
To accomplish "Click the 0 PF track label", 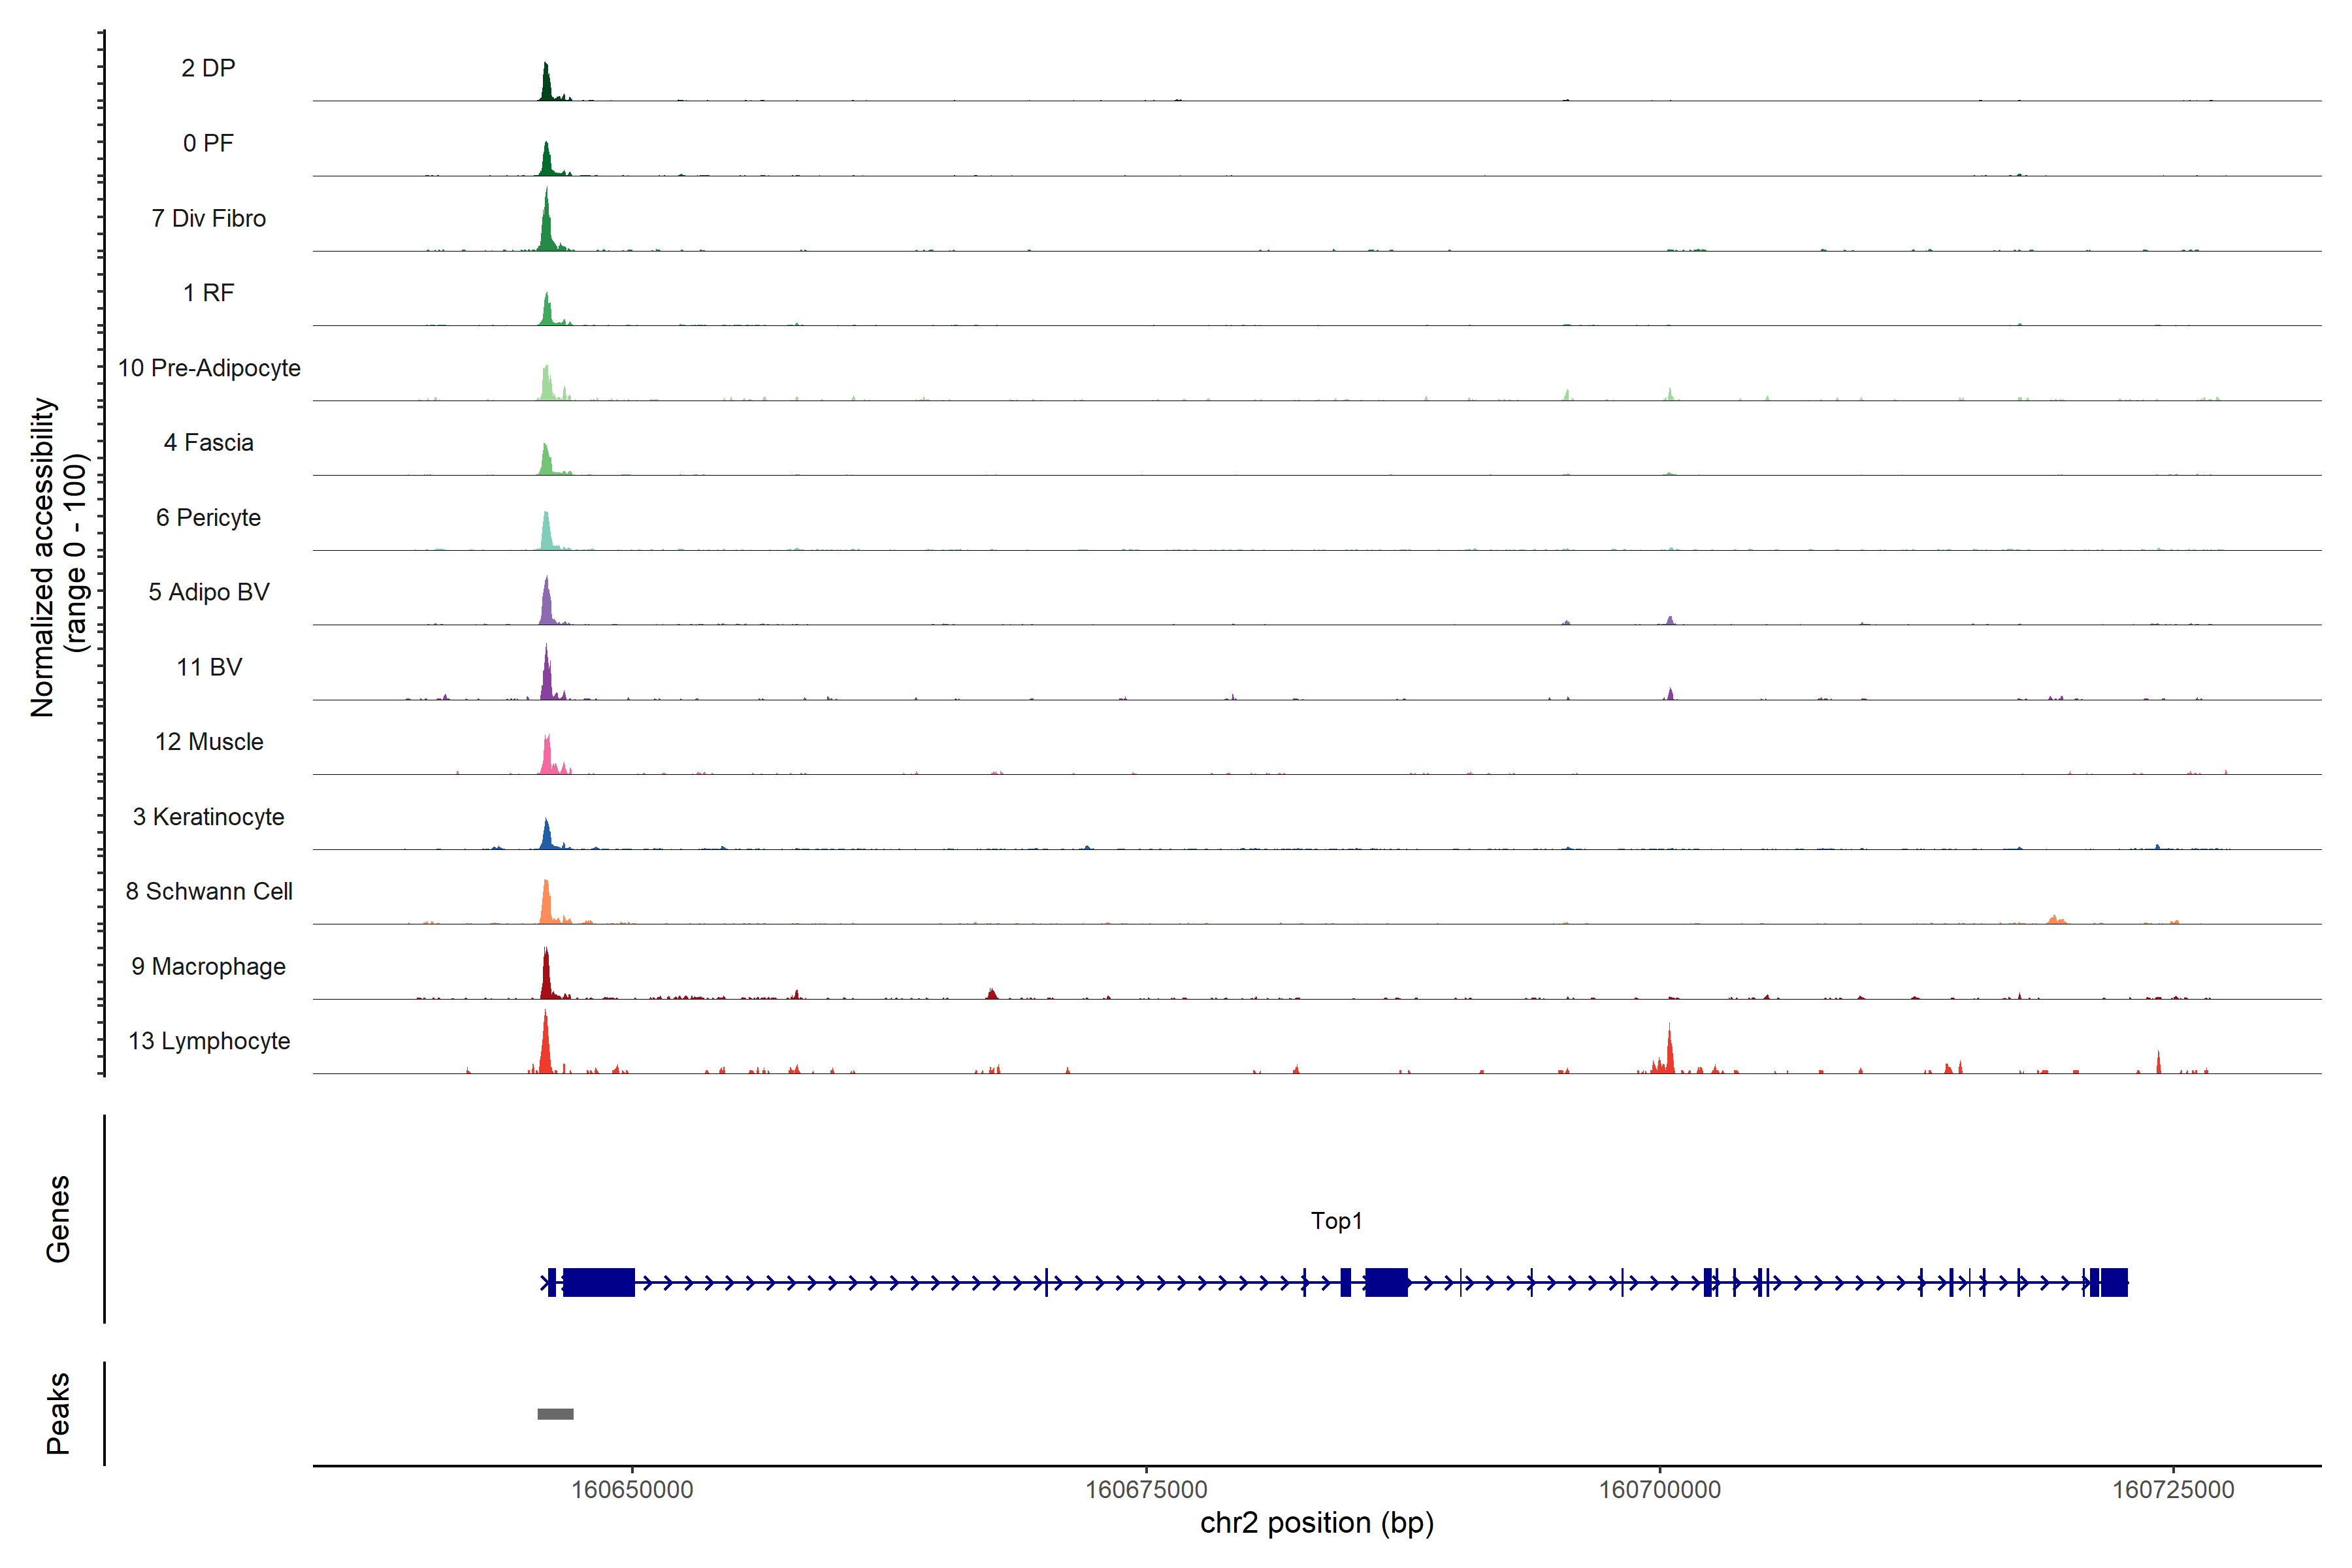I will click(208, 143).
